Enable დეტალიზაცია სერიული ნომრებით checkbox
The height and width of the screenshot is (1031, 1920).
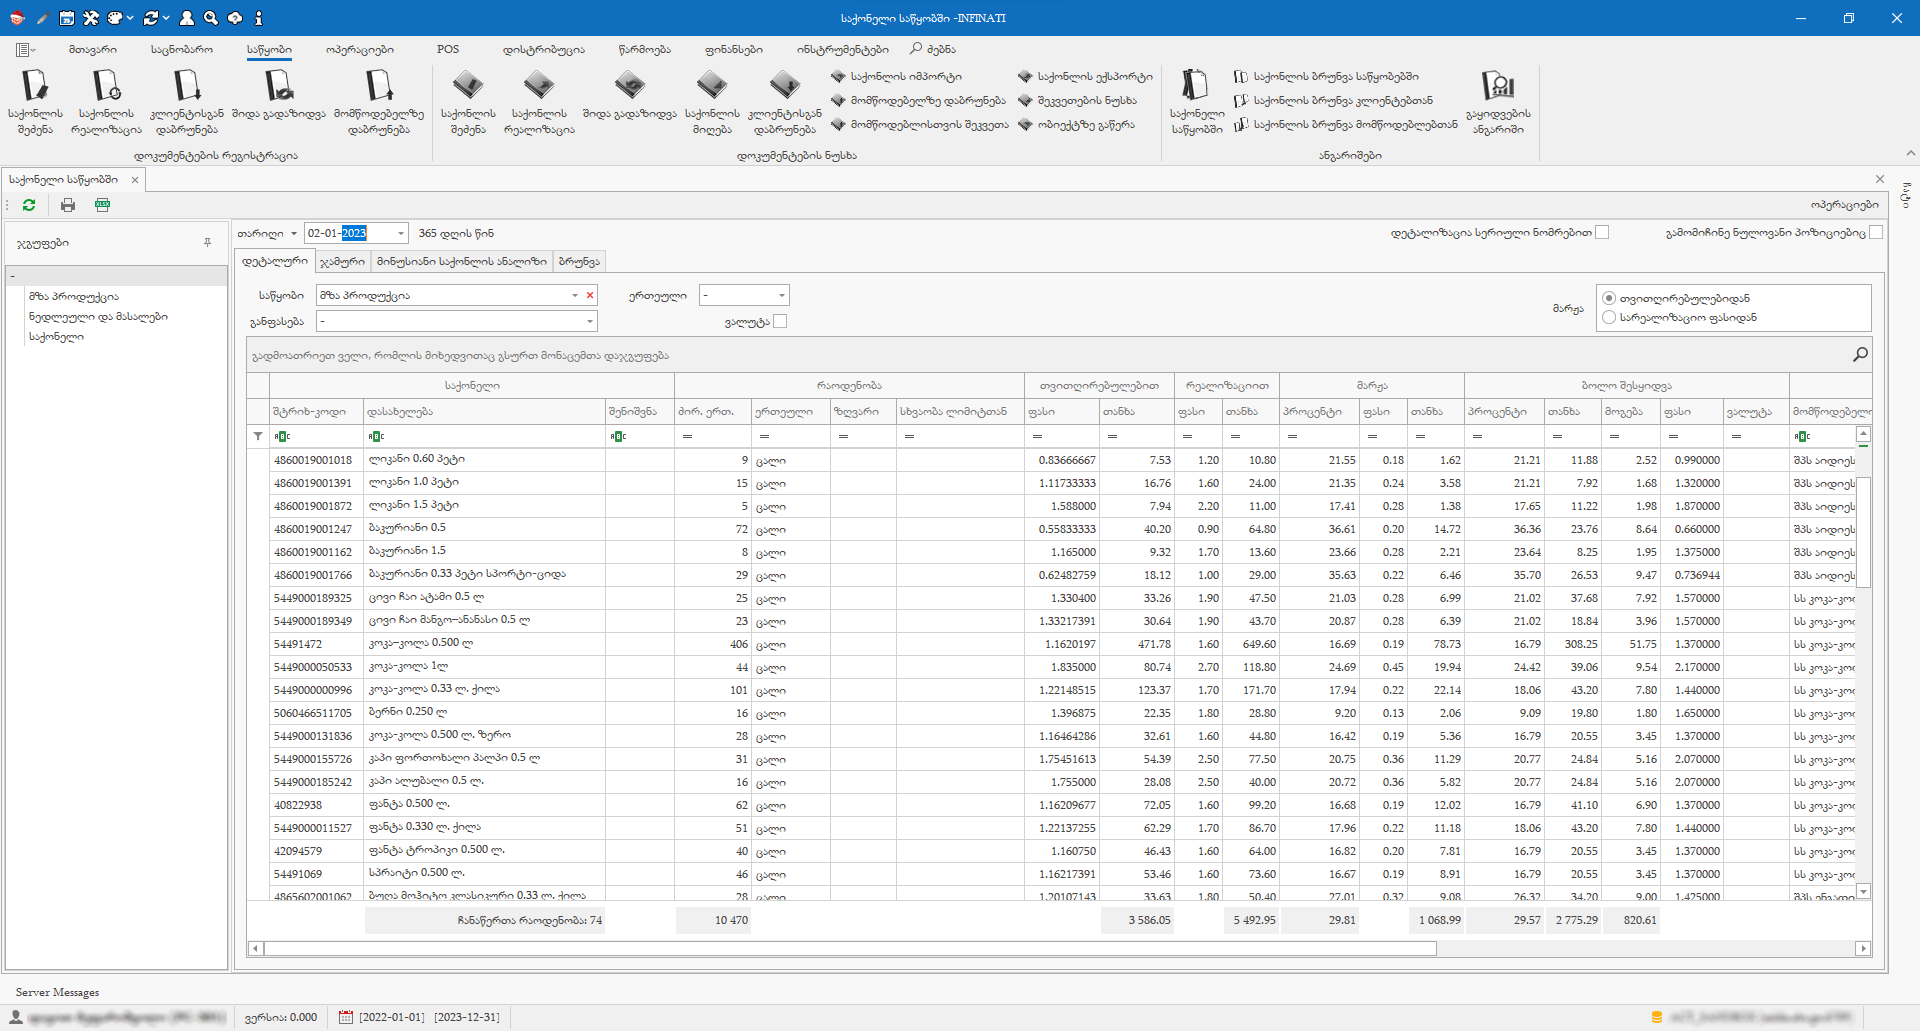(x=1602, y=233)
